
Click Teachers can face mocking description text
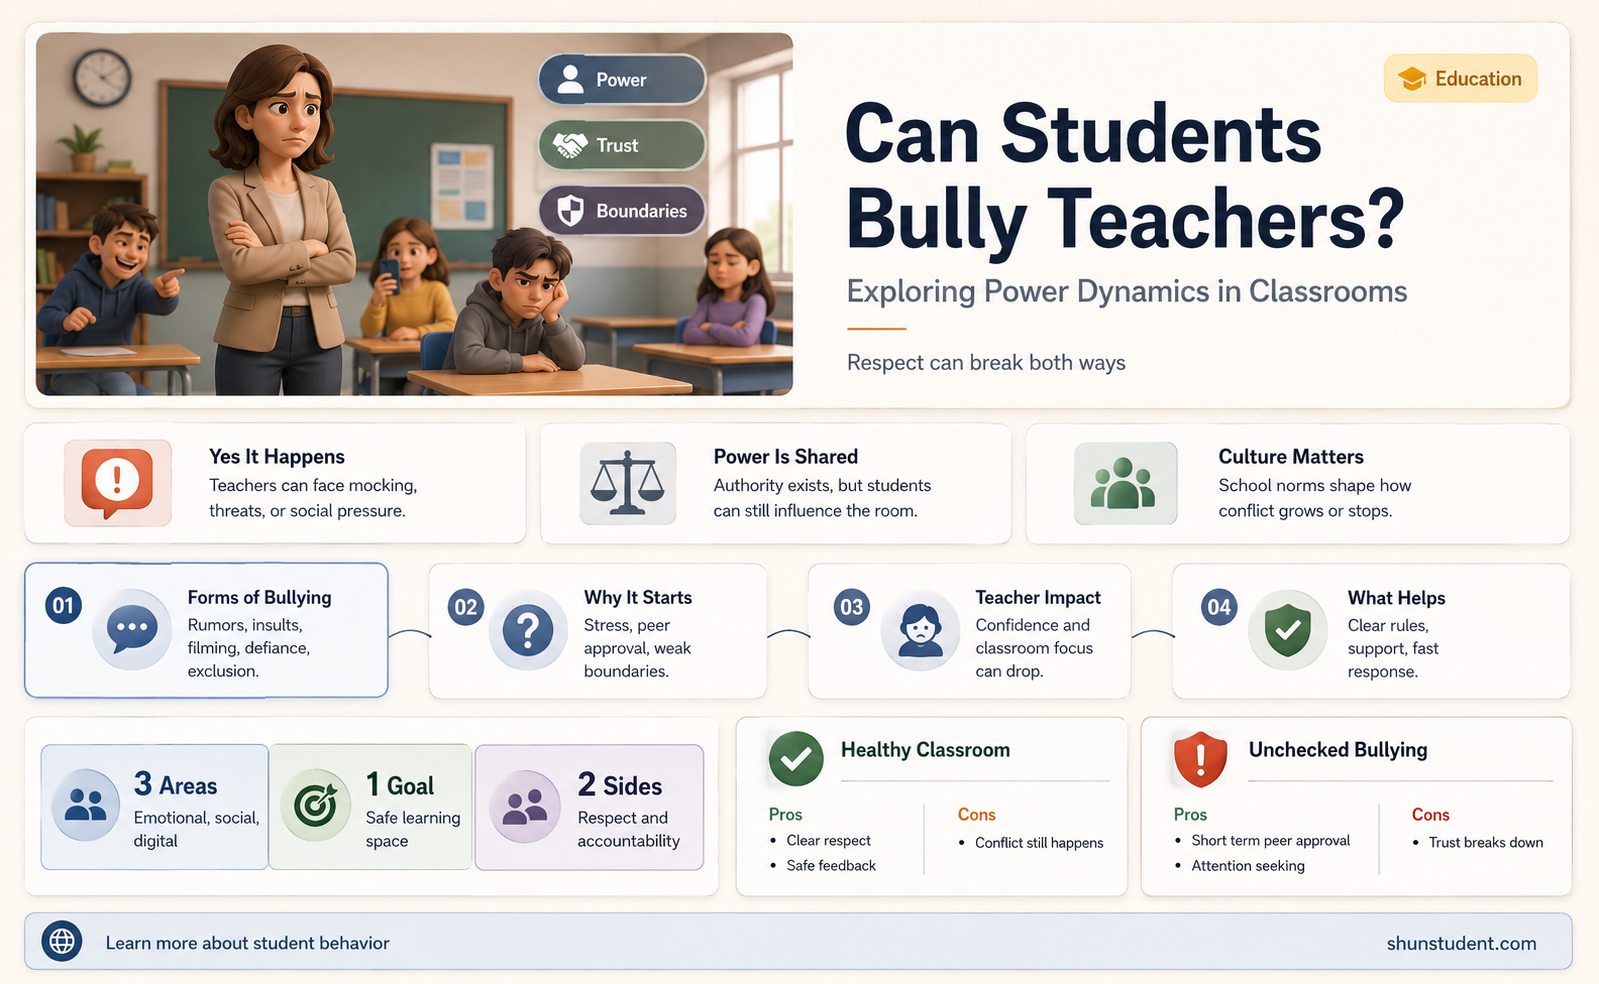313,498
